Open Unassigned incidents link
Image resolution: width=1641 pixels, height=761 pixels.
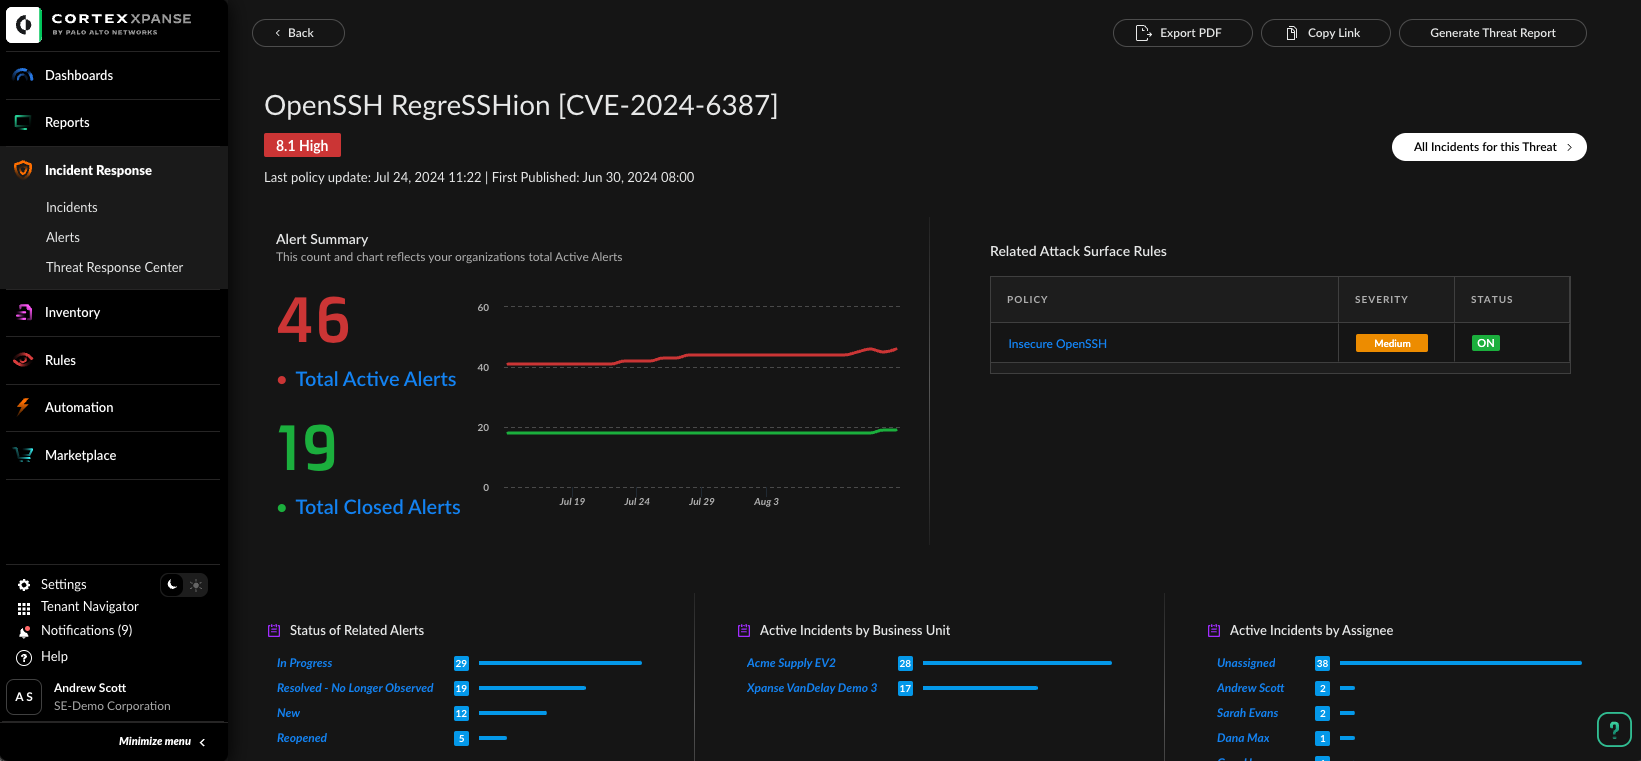(1246, 663)
